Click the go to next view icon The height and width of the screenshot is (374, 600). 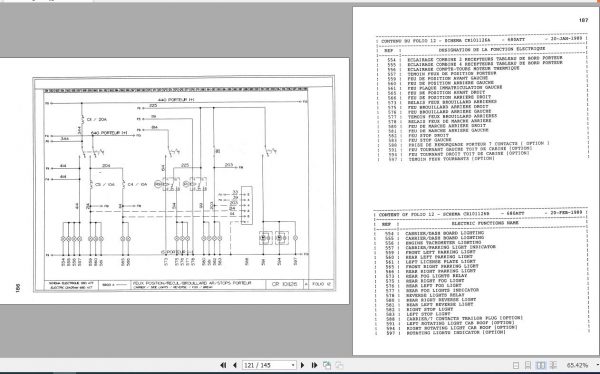339,365
